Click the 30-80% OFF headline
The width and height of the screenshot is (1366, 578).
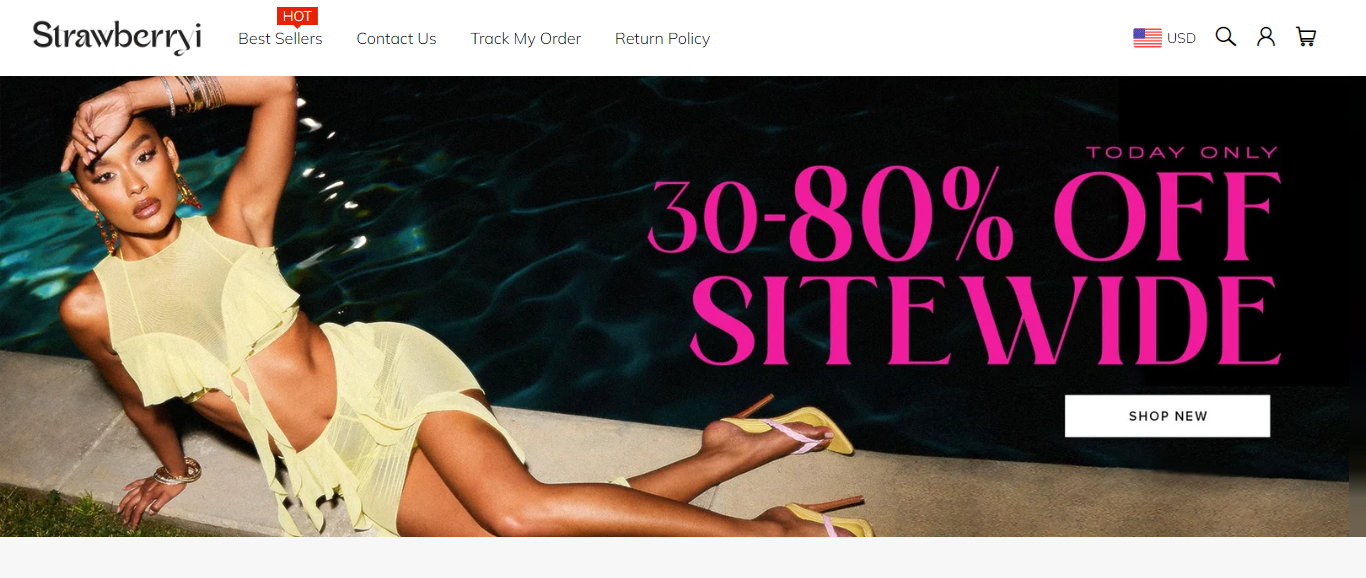tap(965, 217)
